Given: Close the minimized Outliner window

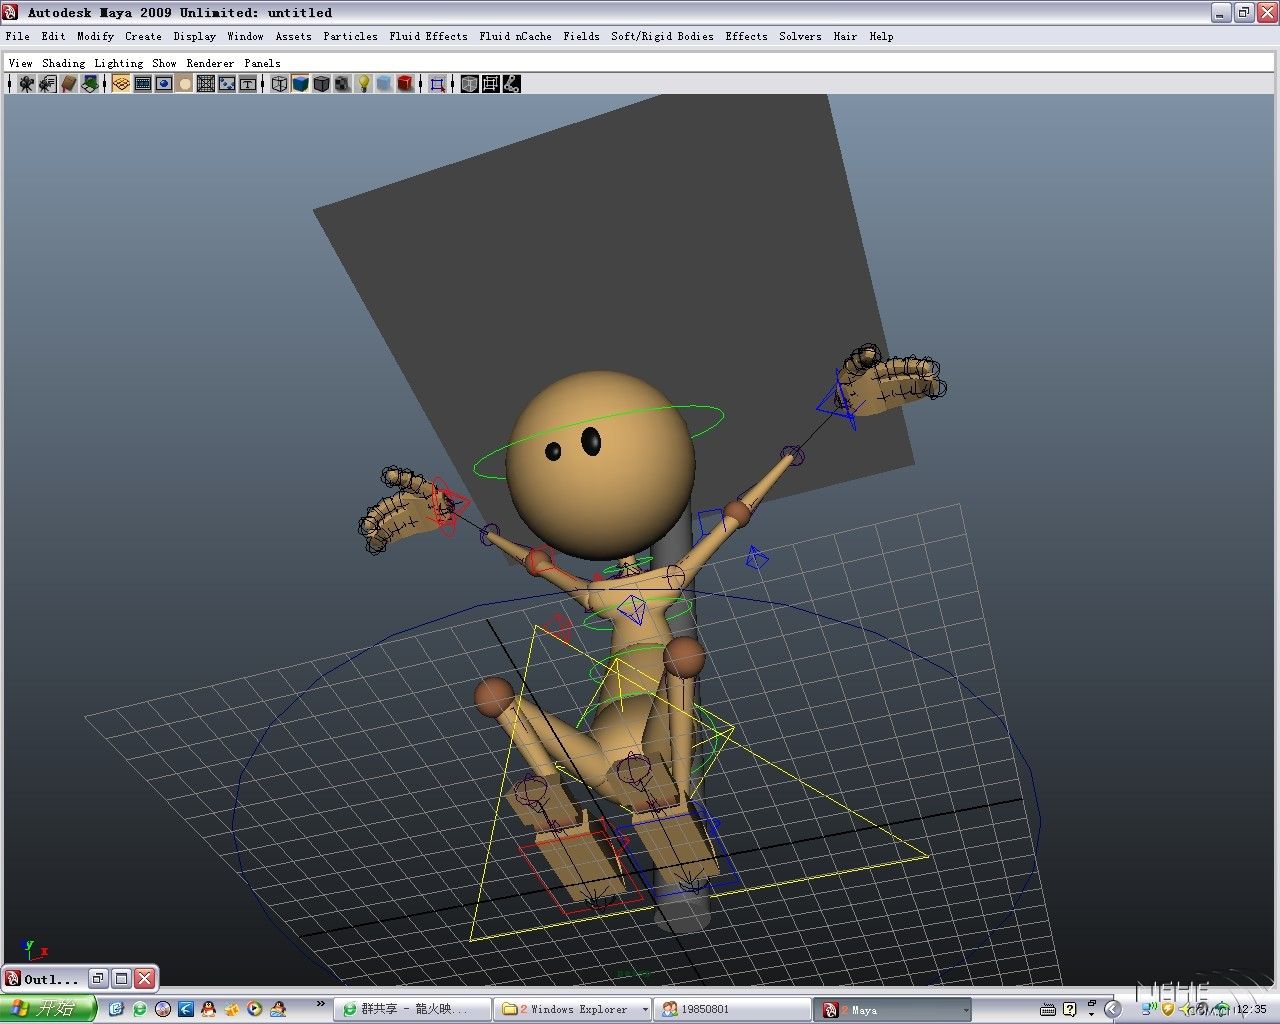Looking at the screenshot, I should click(145, 978).
